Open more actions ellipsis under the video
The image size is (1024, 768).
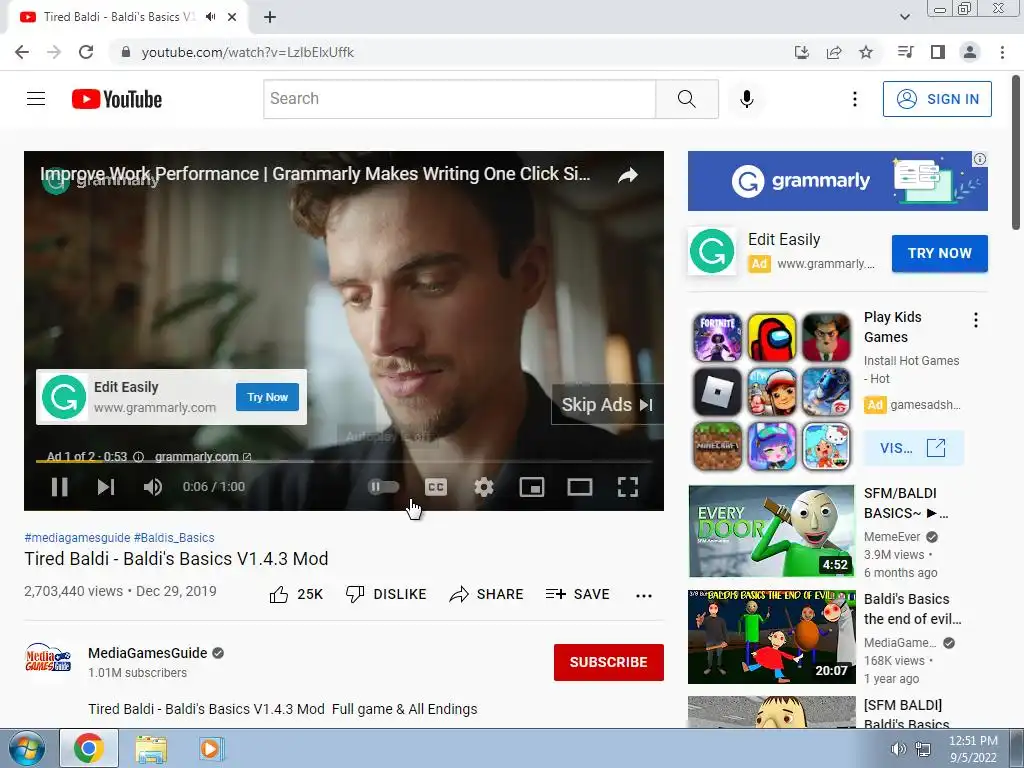tap(644, 596)
